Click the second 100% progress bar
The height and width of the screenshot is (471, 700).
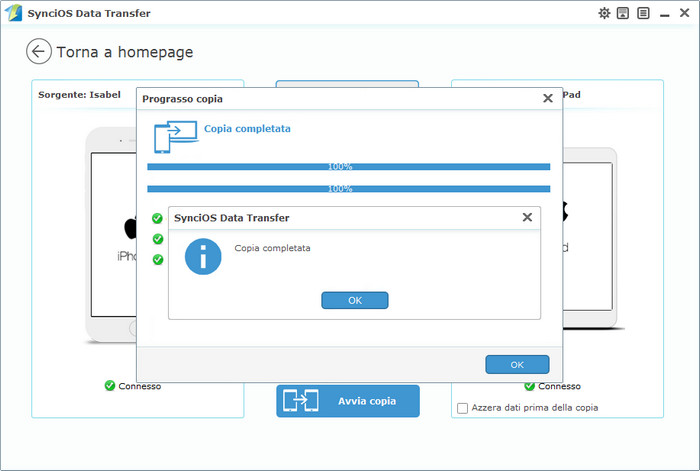point(349,189)
